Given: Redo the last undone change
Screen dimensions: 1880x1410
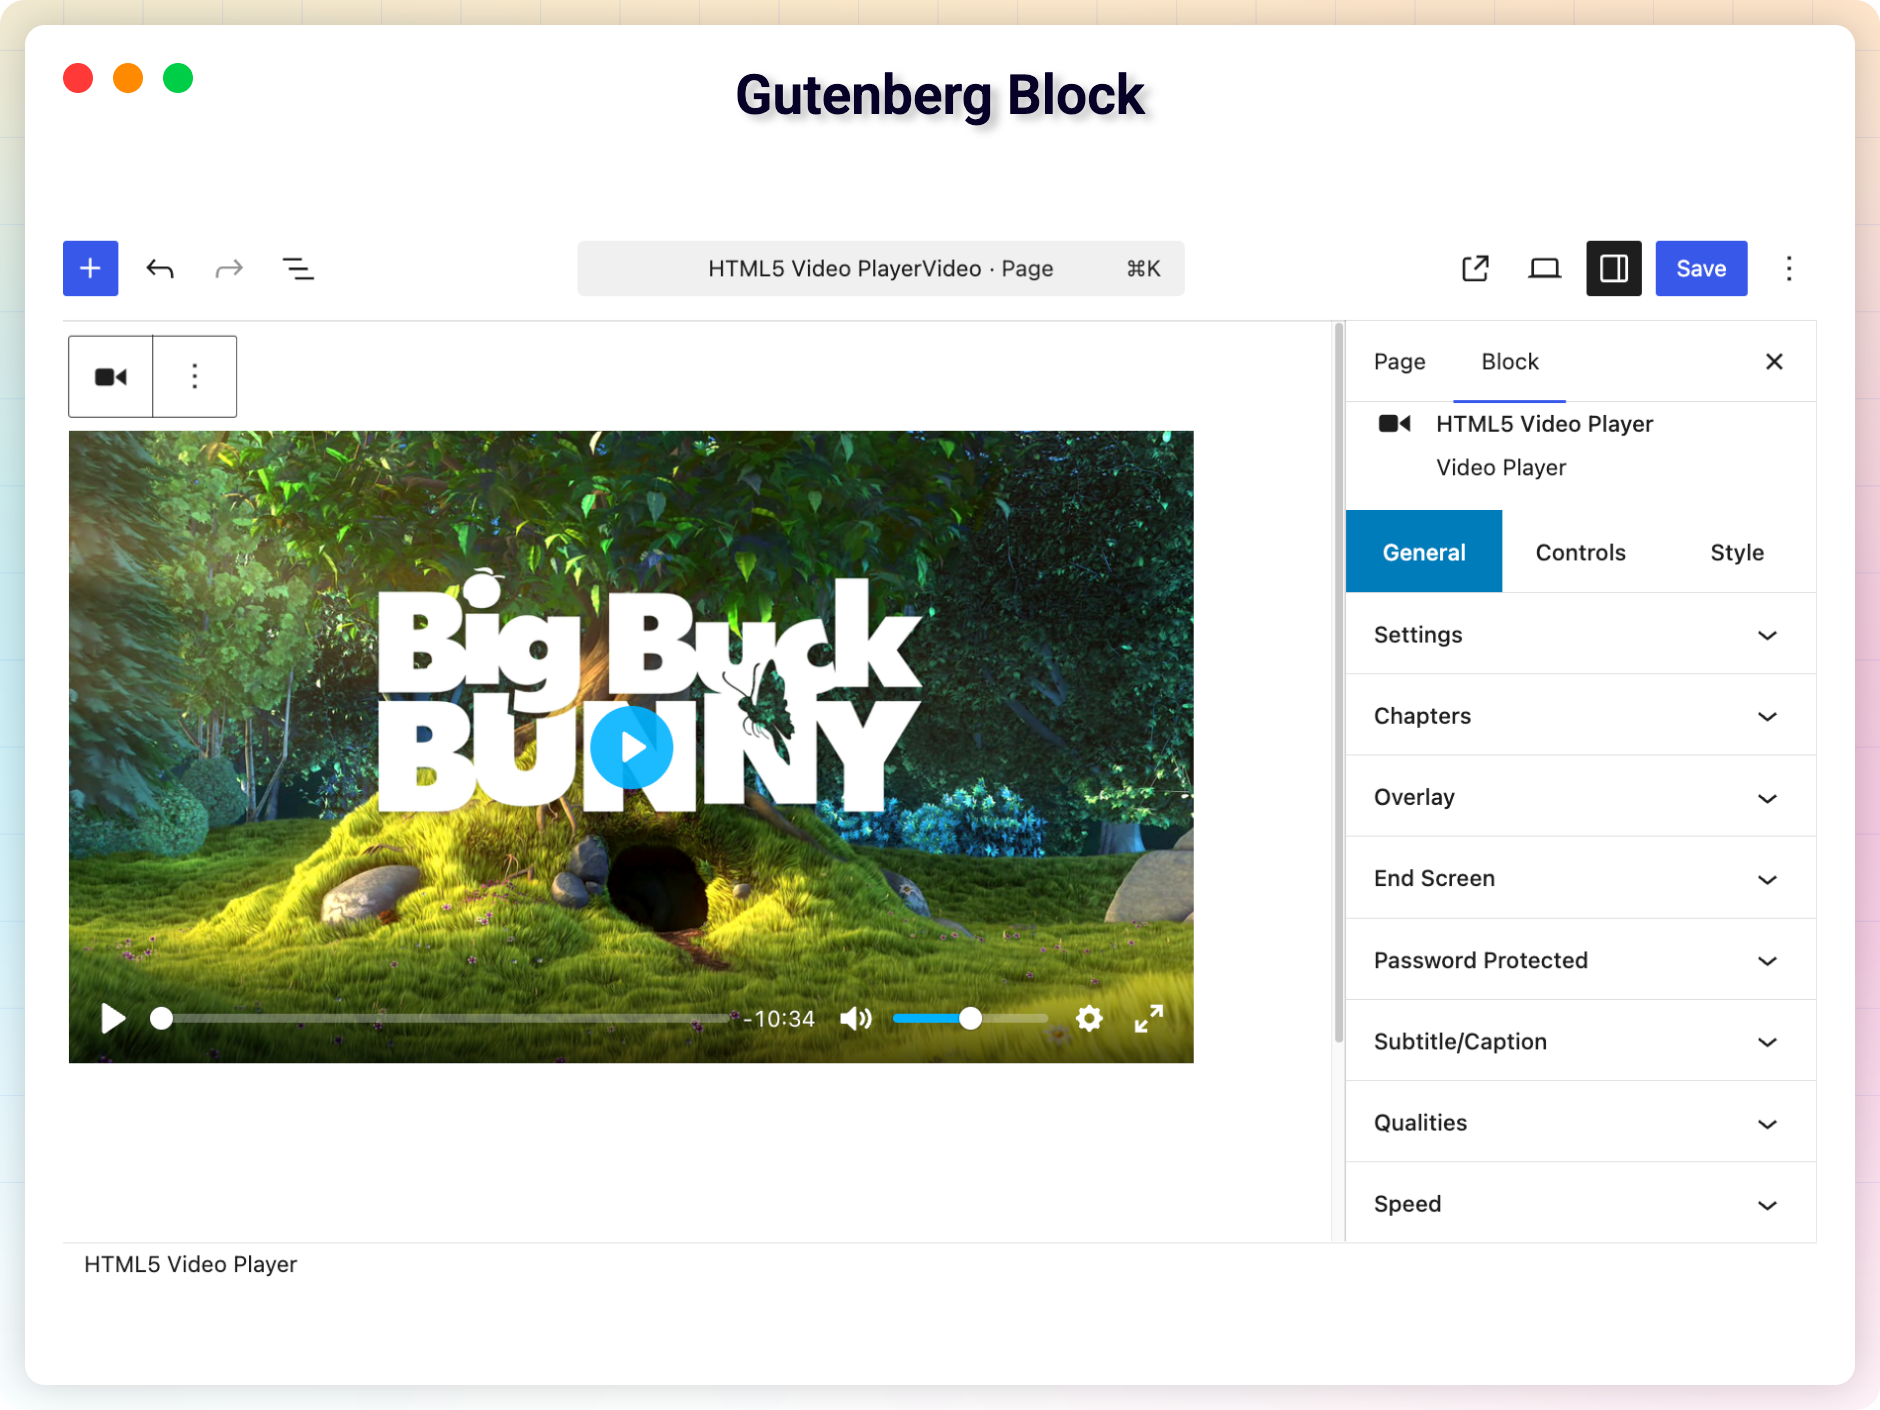Looking at the screenshot, I should point(229,268).
